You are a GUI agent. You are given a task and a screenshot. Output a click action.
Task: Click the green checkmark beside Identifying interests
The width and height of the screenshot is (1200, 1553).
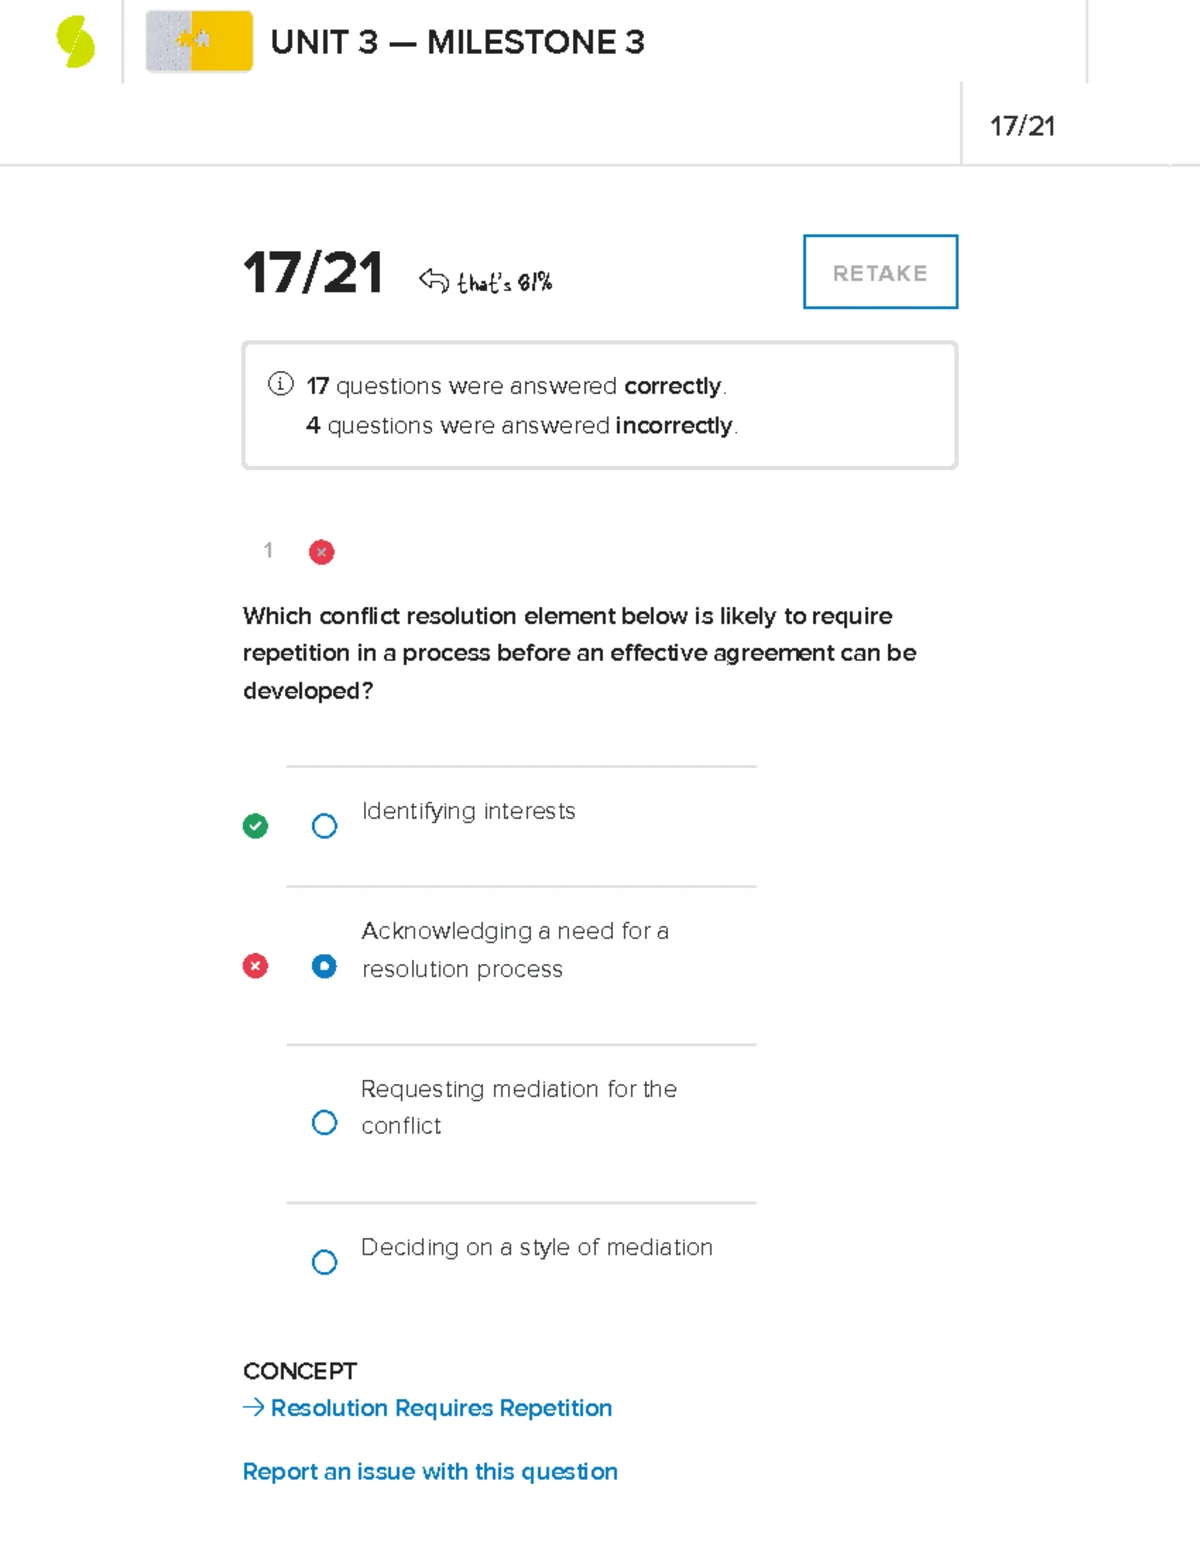coord(255,826)
